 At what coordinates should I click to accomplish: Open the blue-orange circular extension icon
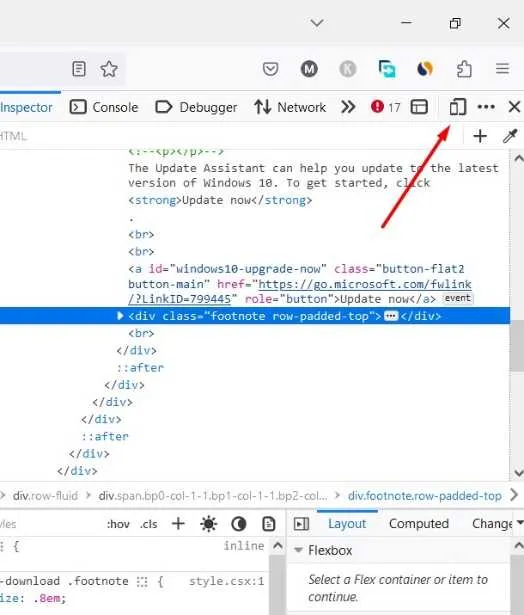coord(425,69)
